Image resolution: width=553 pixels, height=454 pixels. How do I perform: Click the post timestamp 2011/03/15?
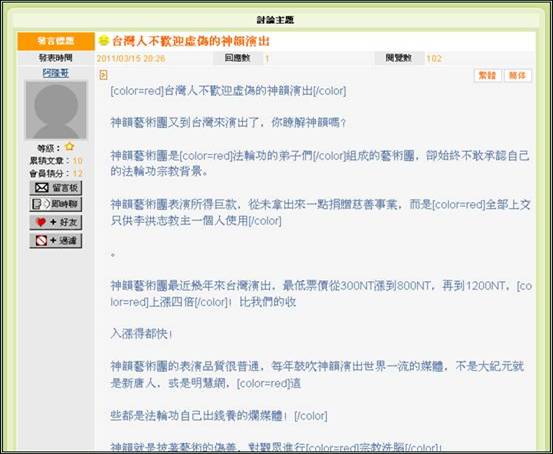pos(131,59)
